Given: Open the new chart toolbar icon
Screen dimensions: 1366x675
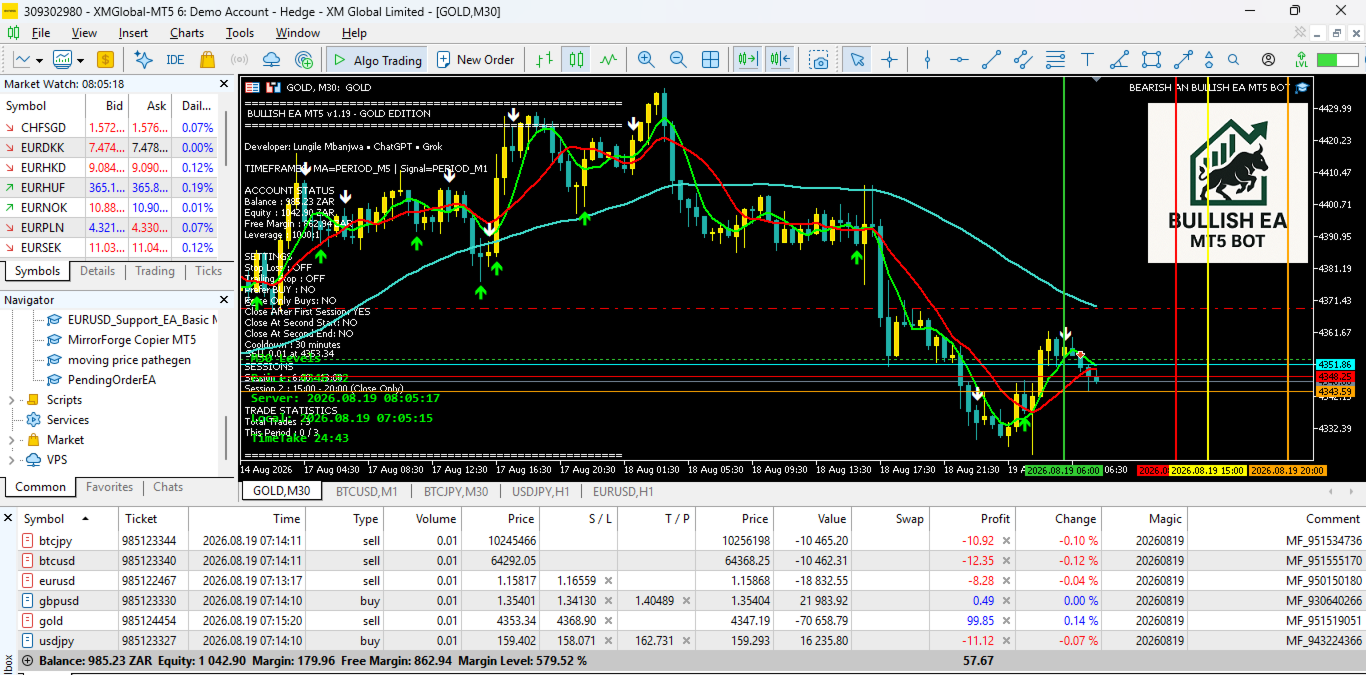Looking at the screenshot, I should [x=22, y=60].
